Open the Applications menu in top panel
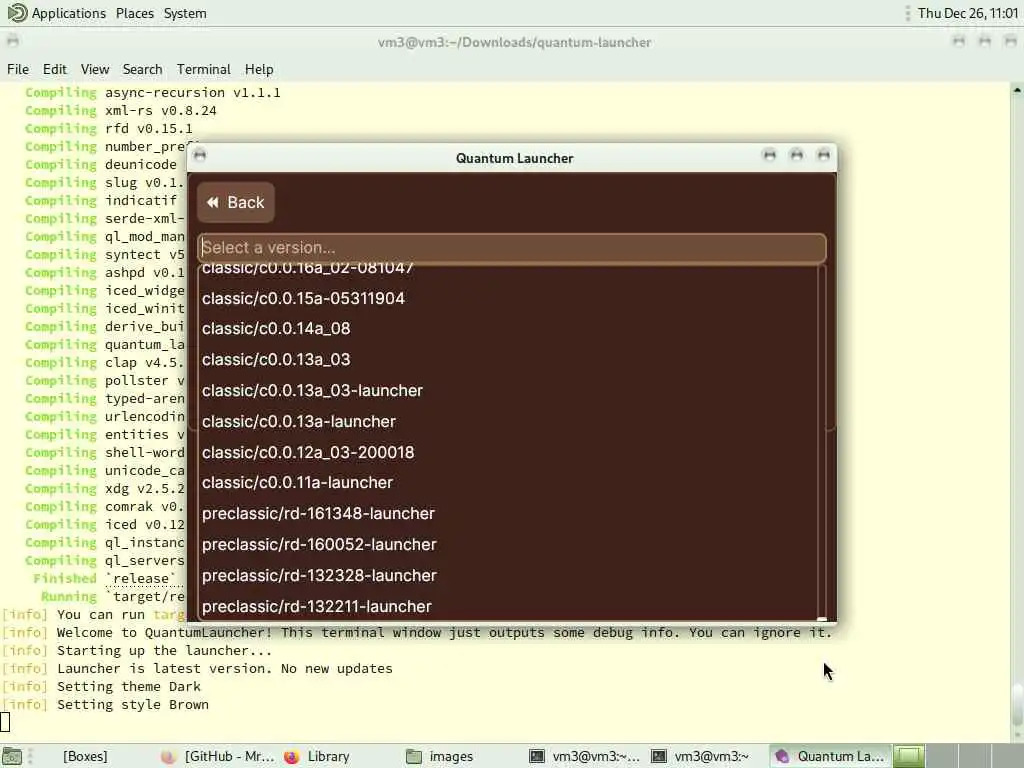Screen dimensions: 1024x768 point(69,13)
